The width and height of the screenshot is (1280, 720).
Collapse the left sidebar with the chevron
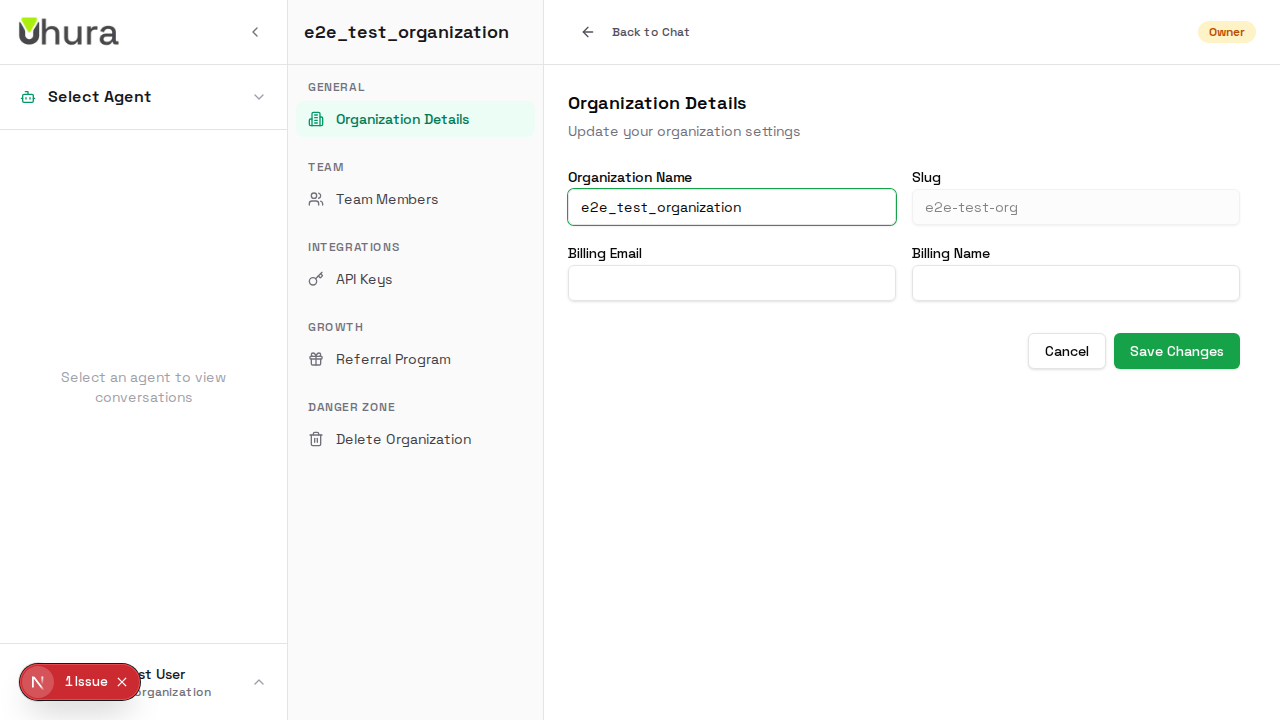[255, 31]
